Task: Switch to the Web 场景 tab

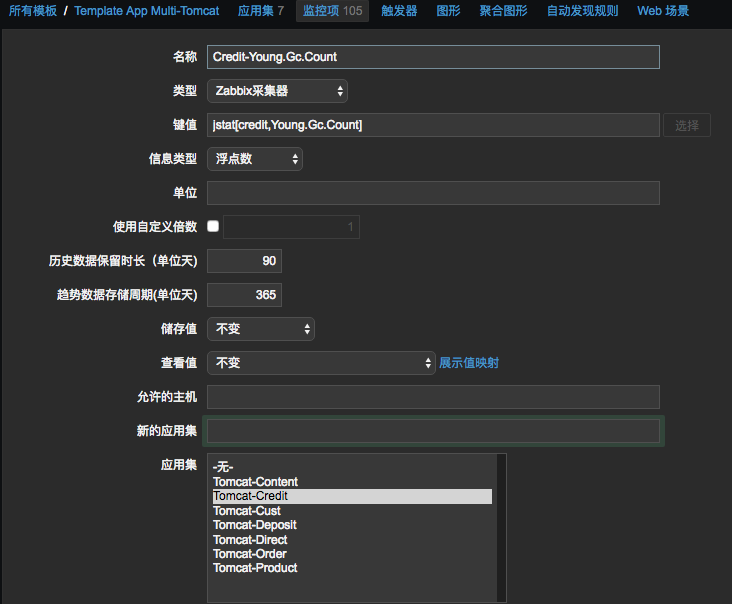Action: (663, 11)
